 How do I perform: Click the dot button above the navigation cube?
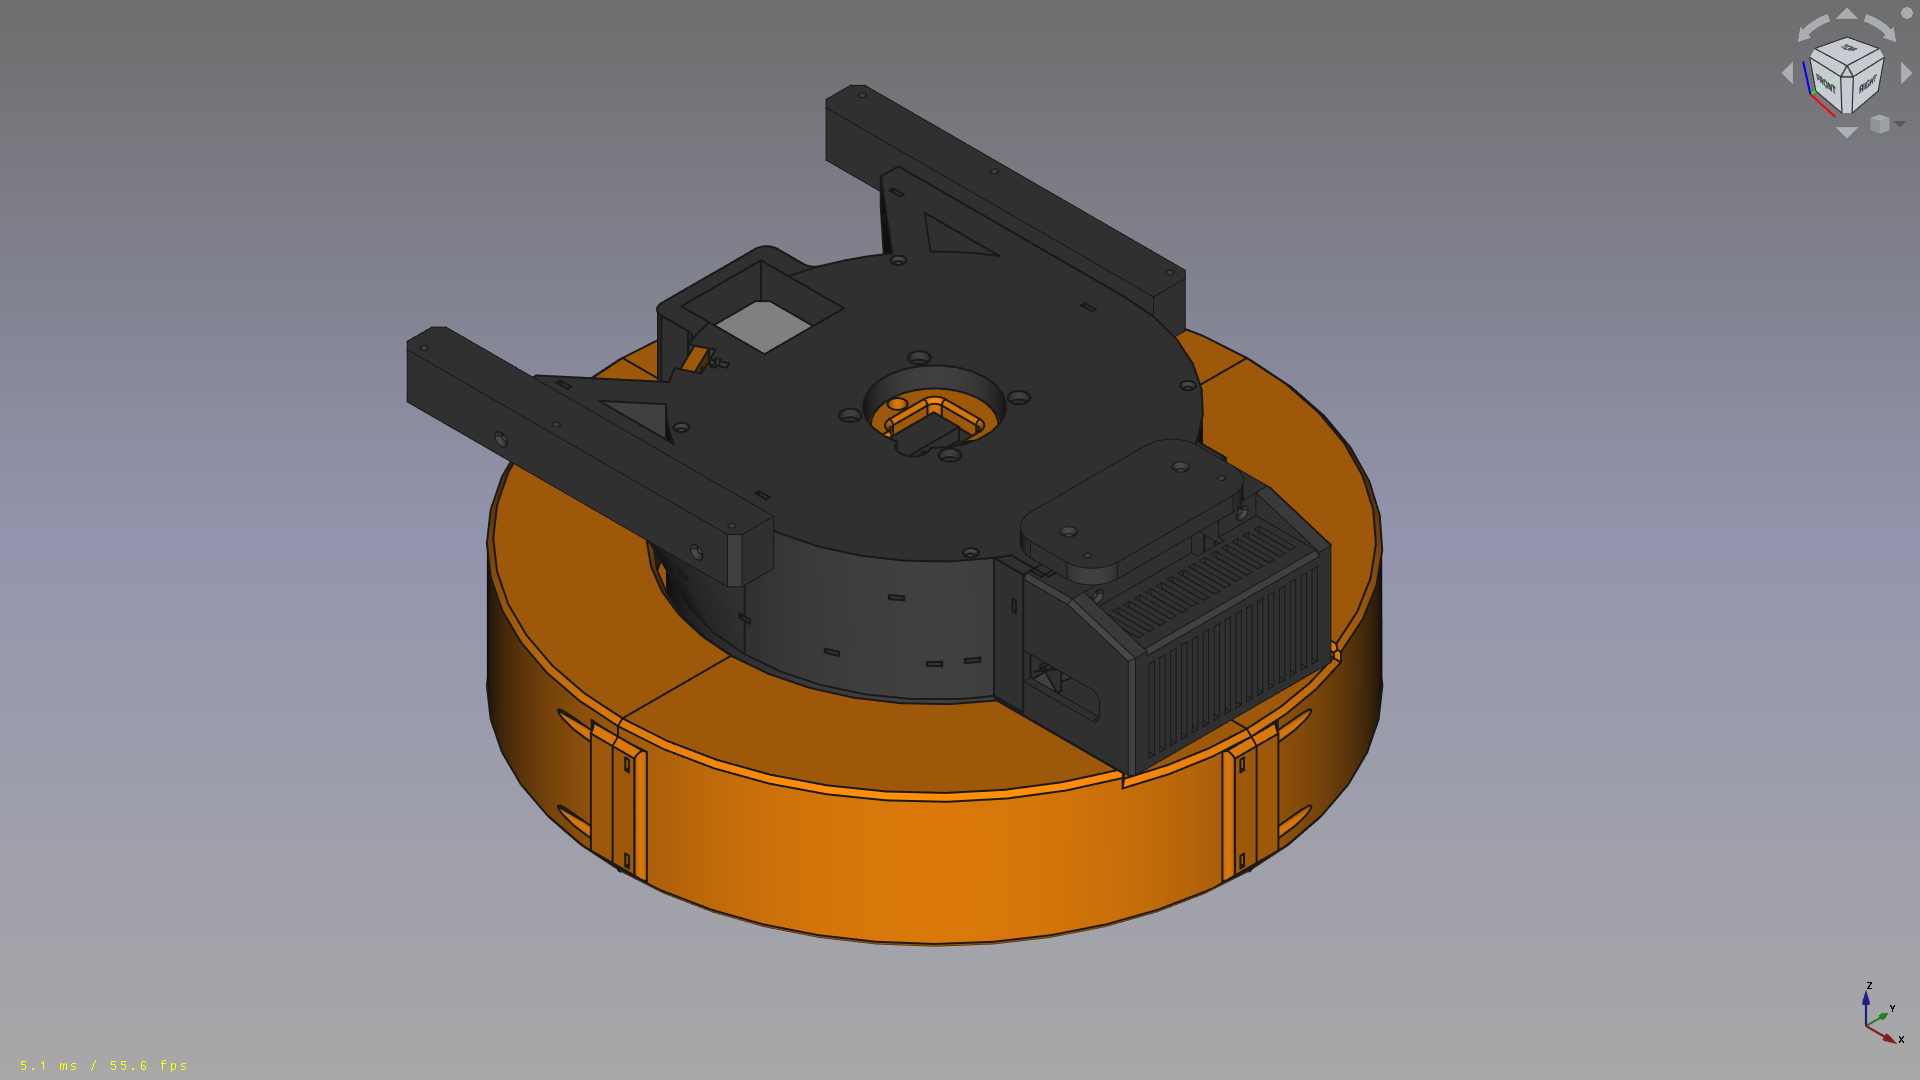point(1906,14)
